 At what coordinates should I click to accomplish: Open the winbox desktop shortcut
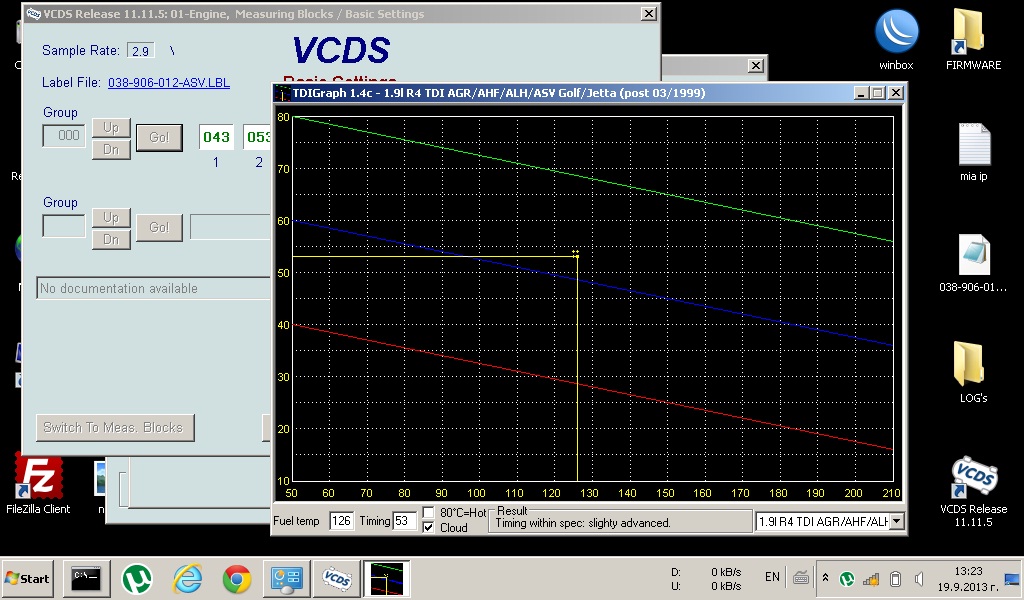pos(896,36)
